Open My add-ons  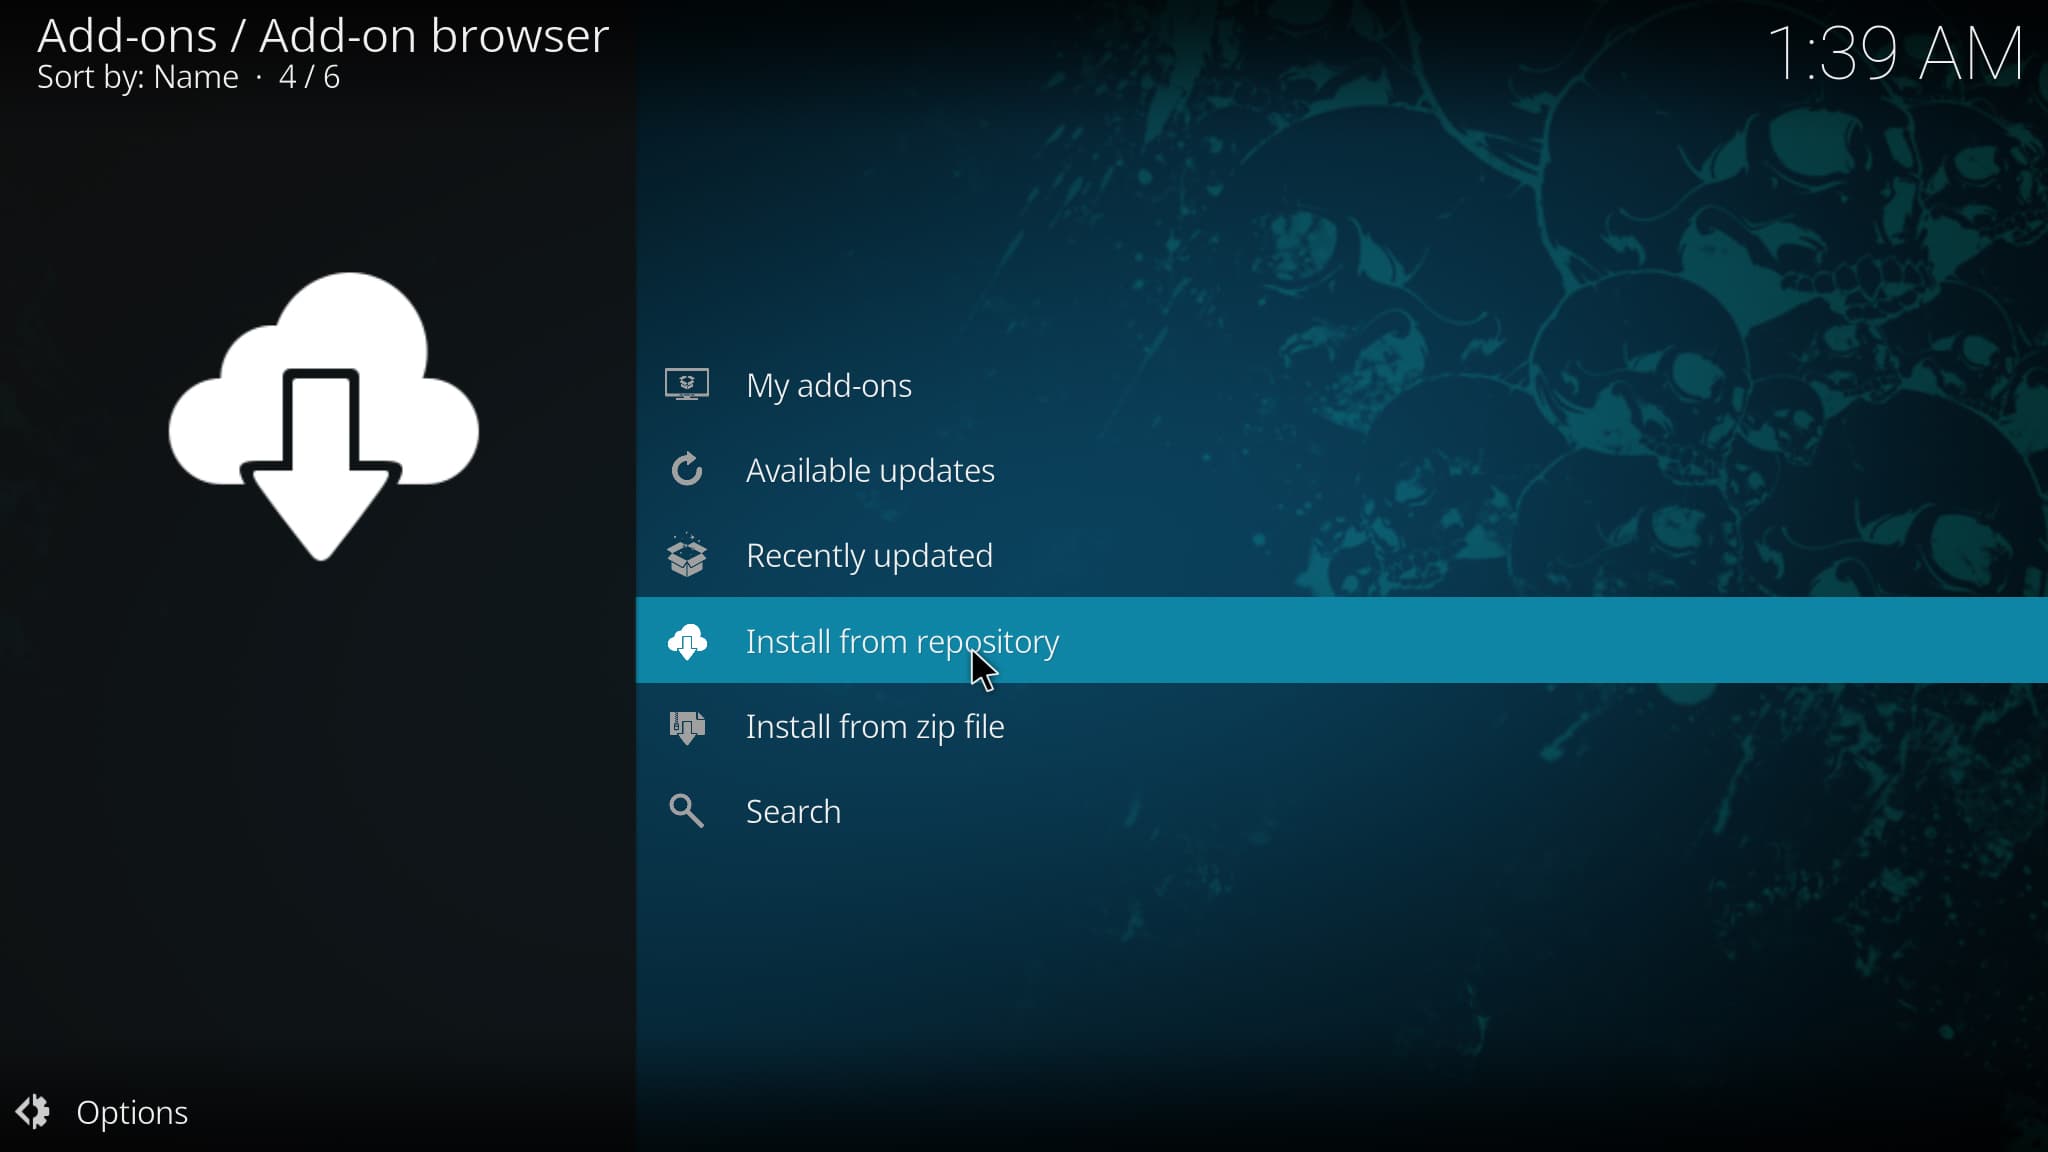pos(1342,385)
